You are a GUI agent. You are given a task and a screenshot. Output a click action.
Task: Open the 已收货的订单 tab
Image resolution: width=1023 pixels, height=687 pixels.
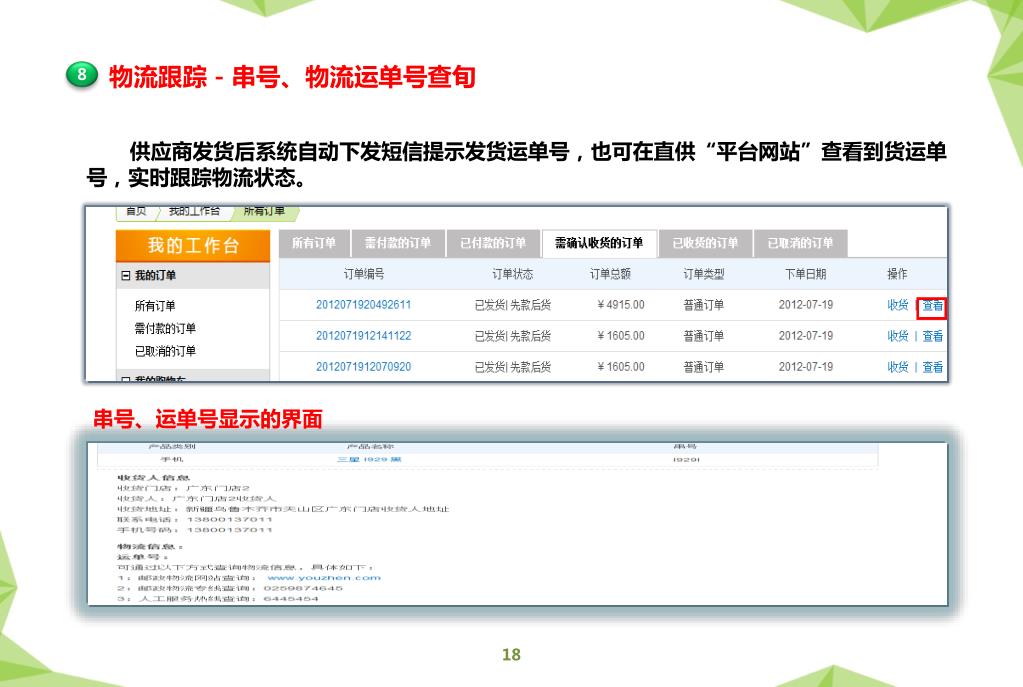point(705,243)
